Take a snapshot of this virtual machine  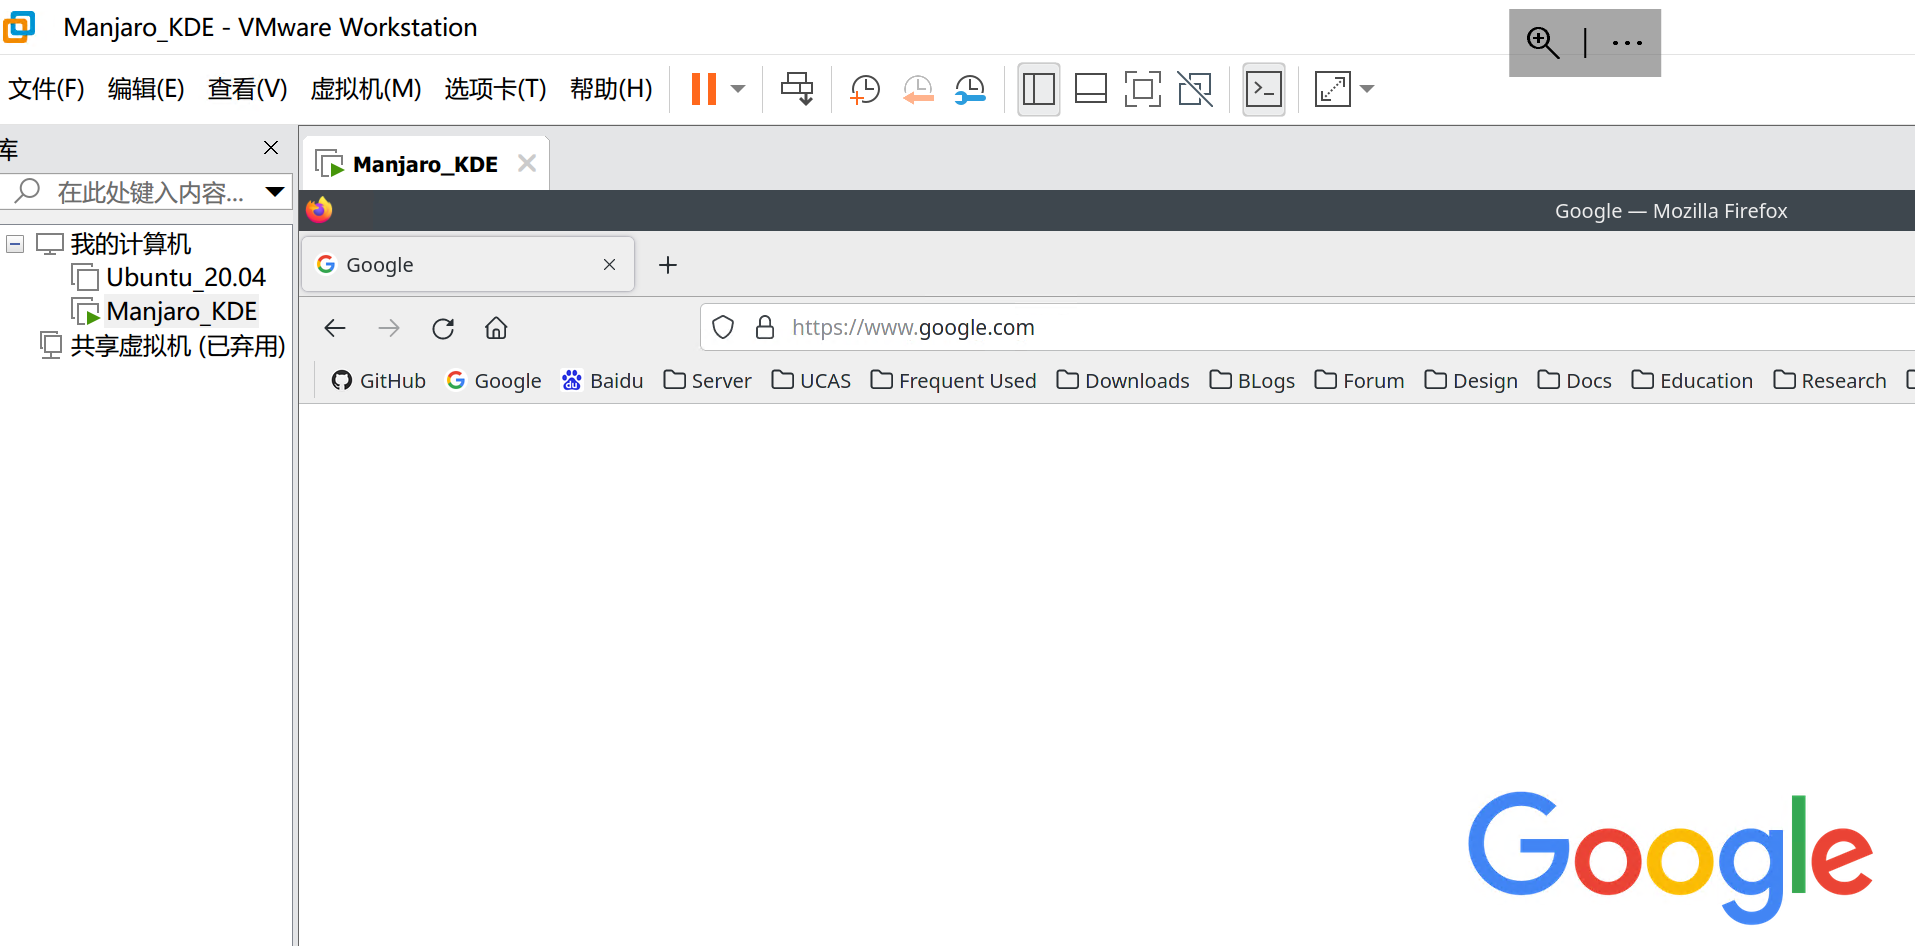click(x=864, y=89)
